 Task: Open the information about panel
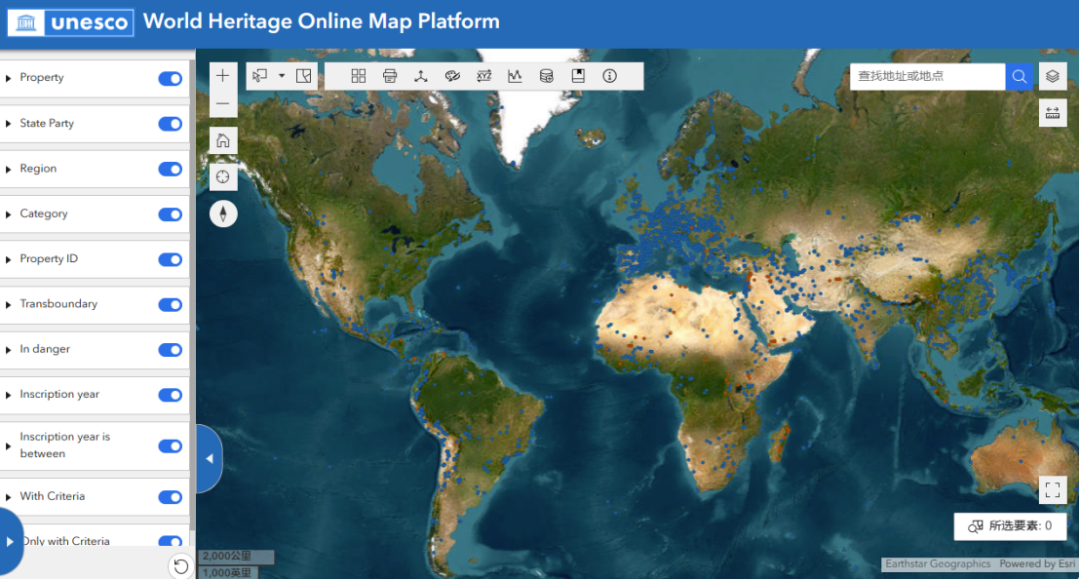click(610, 76)
